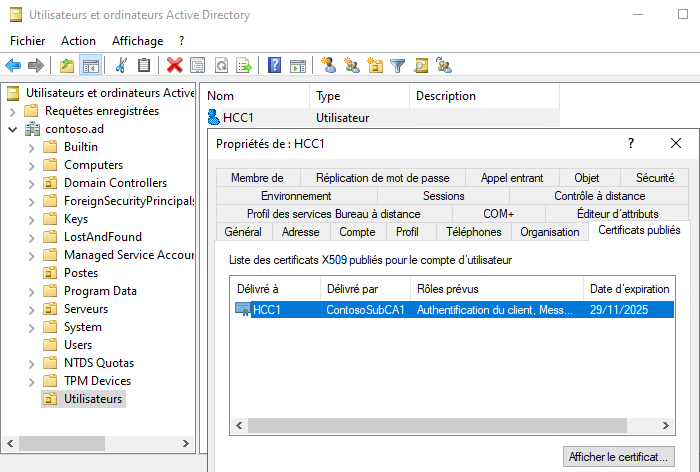Click the certificate list horizontal scrollbar thumb
700x472 pixels.
click(x=437, y=426)
